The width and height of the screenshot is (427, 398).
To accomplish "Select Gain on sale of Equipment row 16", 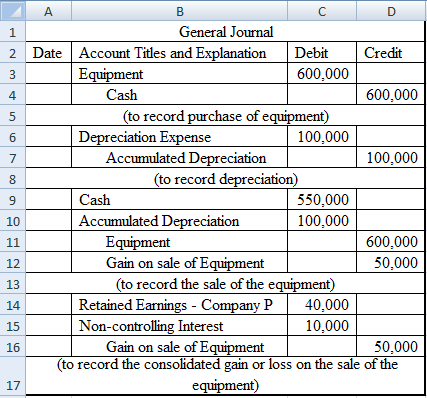I will click(180, 347).
